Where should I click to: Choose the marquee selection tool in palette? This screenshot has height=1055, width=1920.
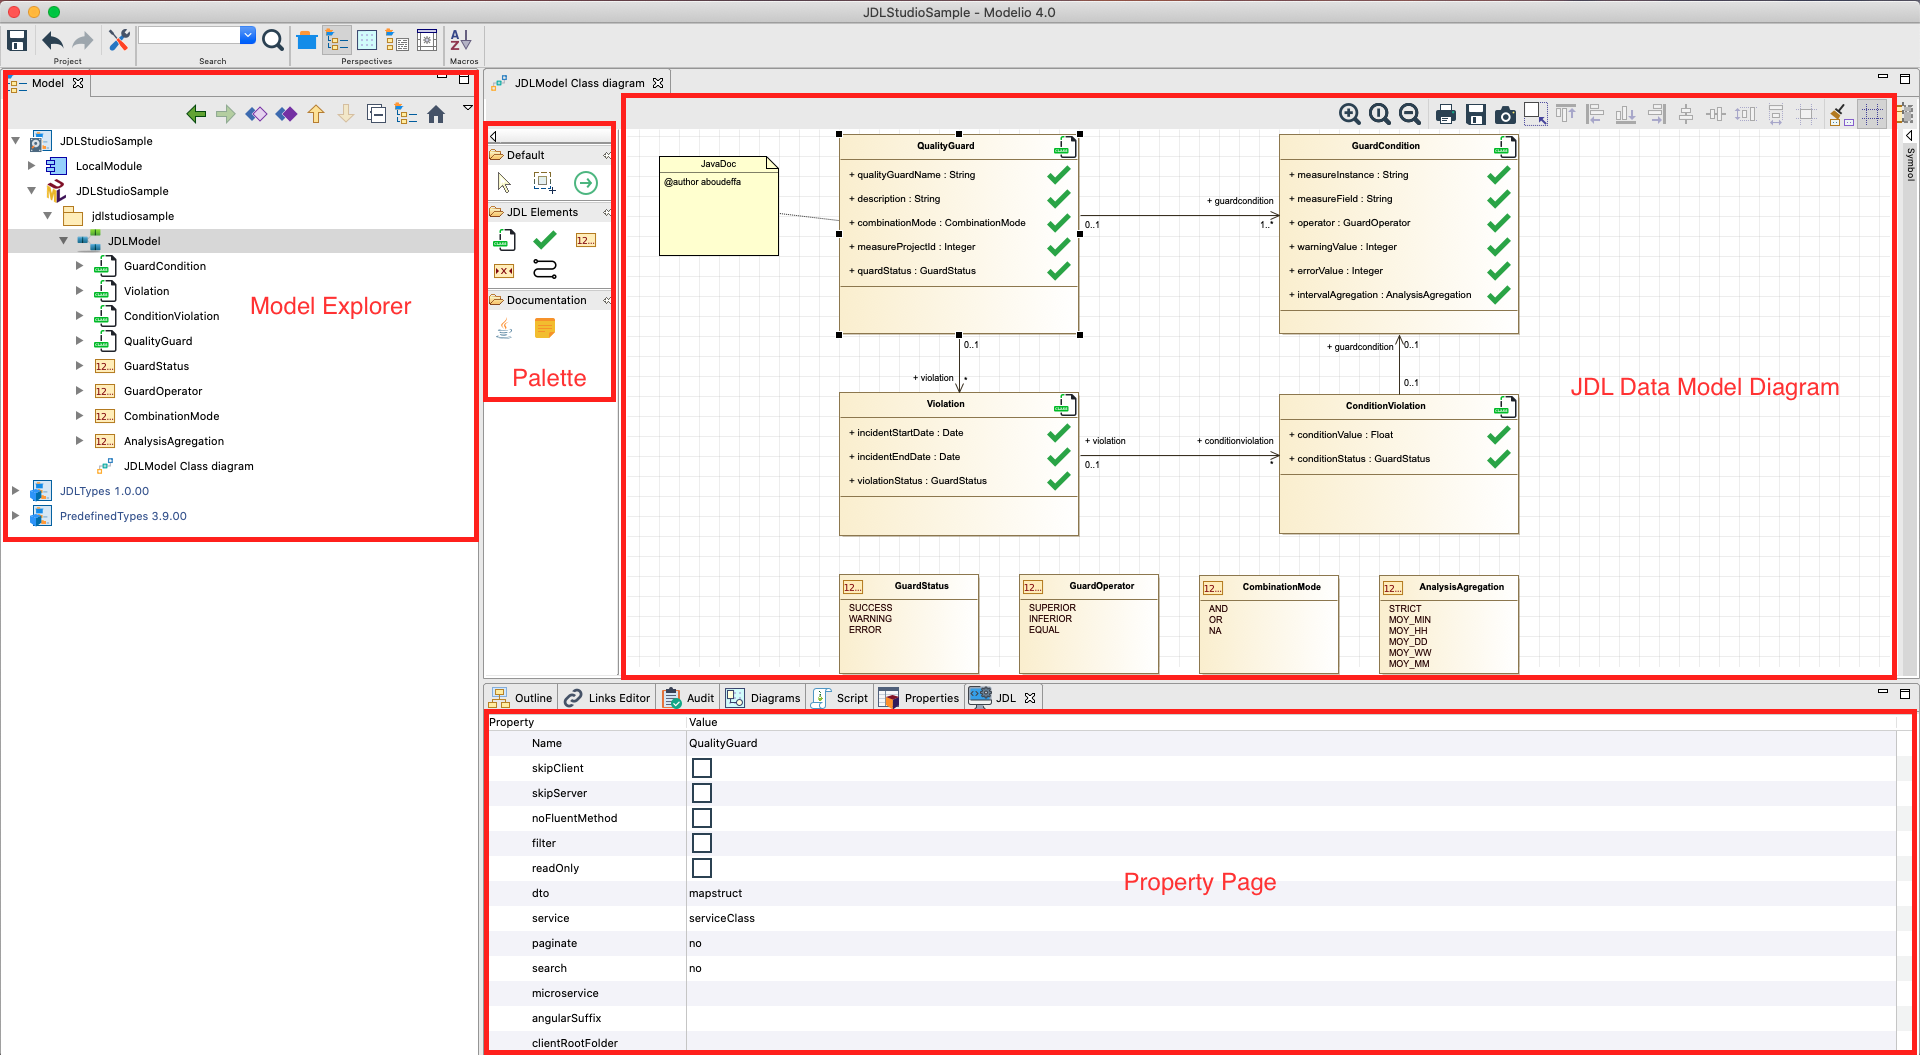point(544,182)
